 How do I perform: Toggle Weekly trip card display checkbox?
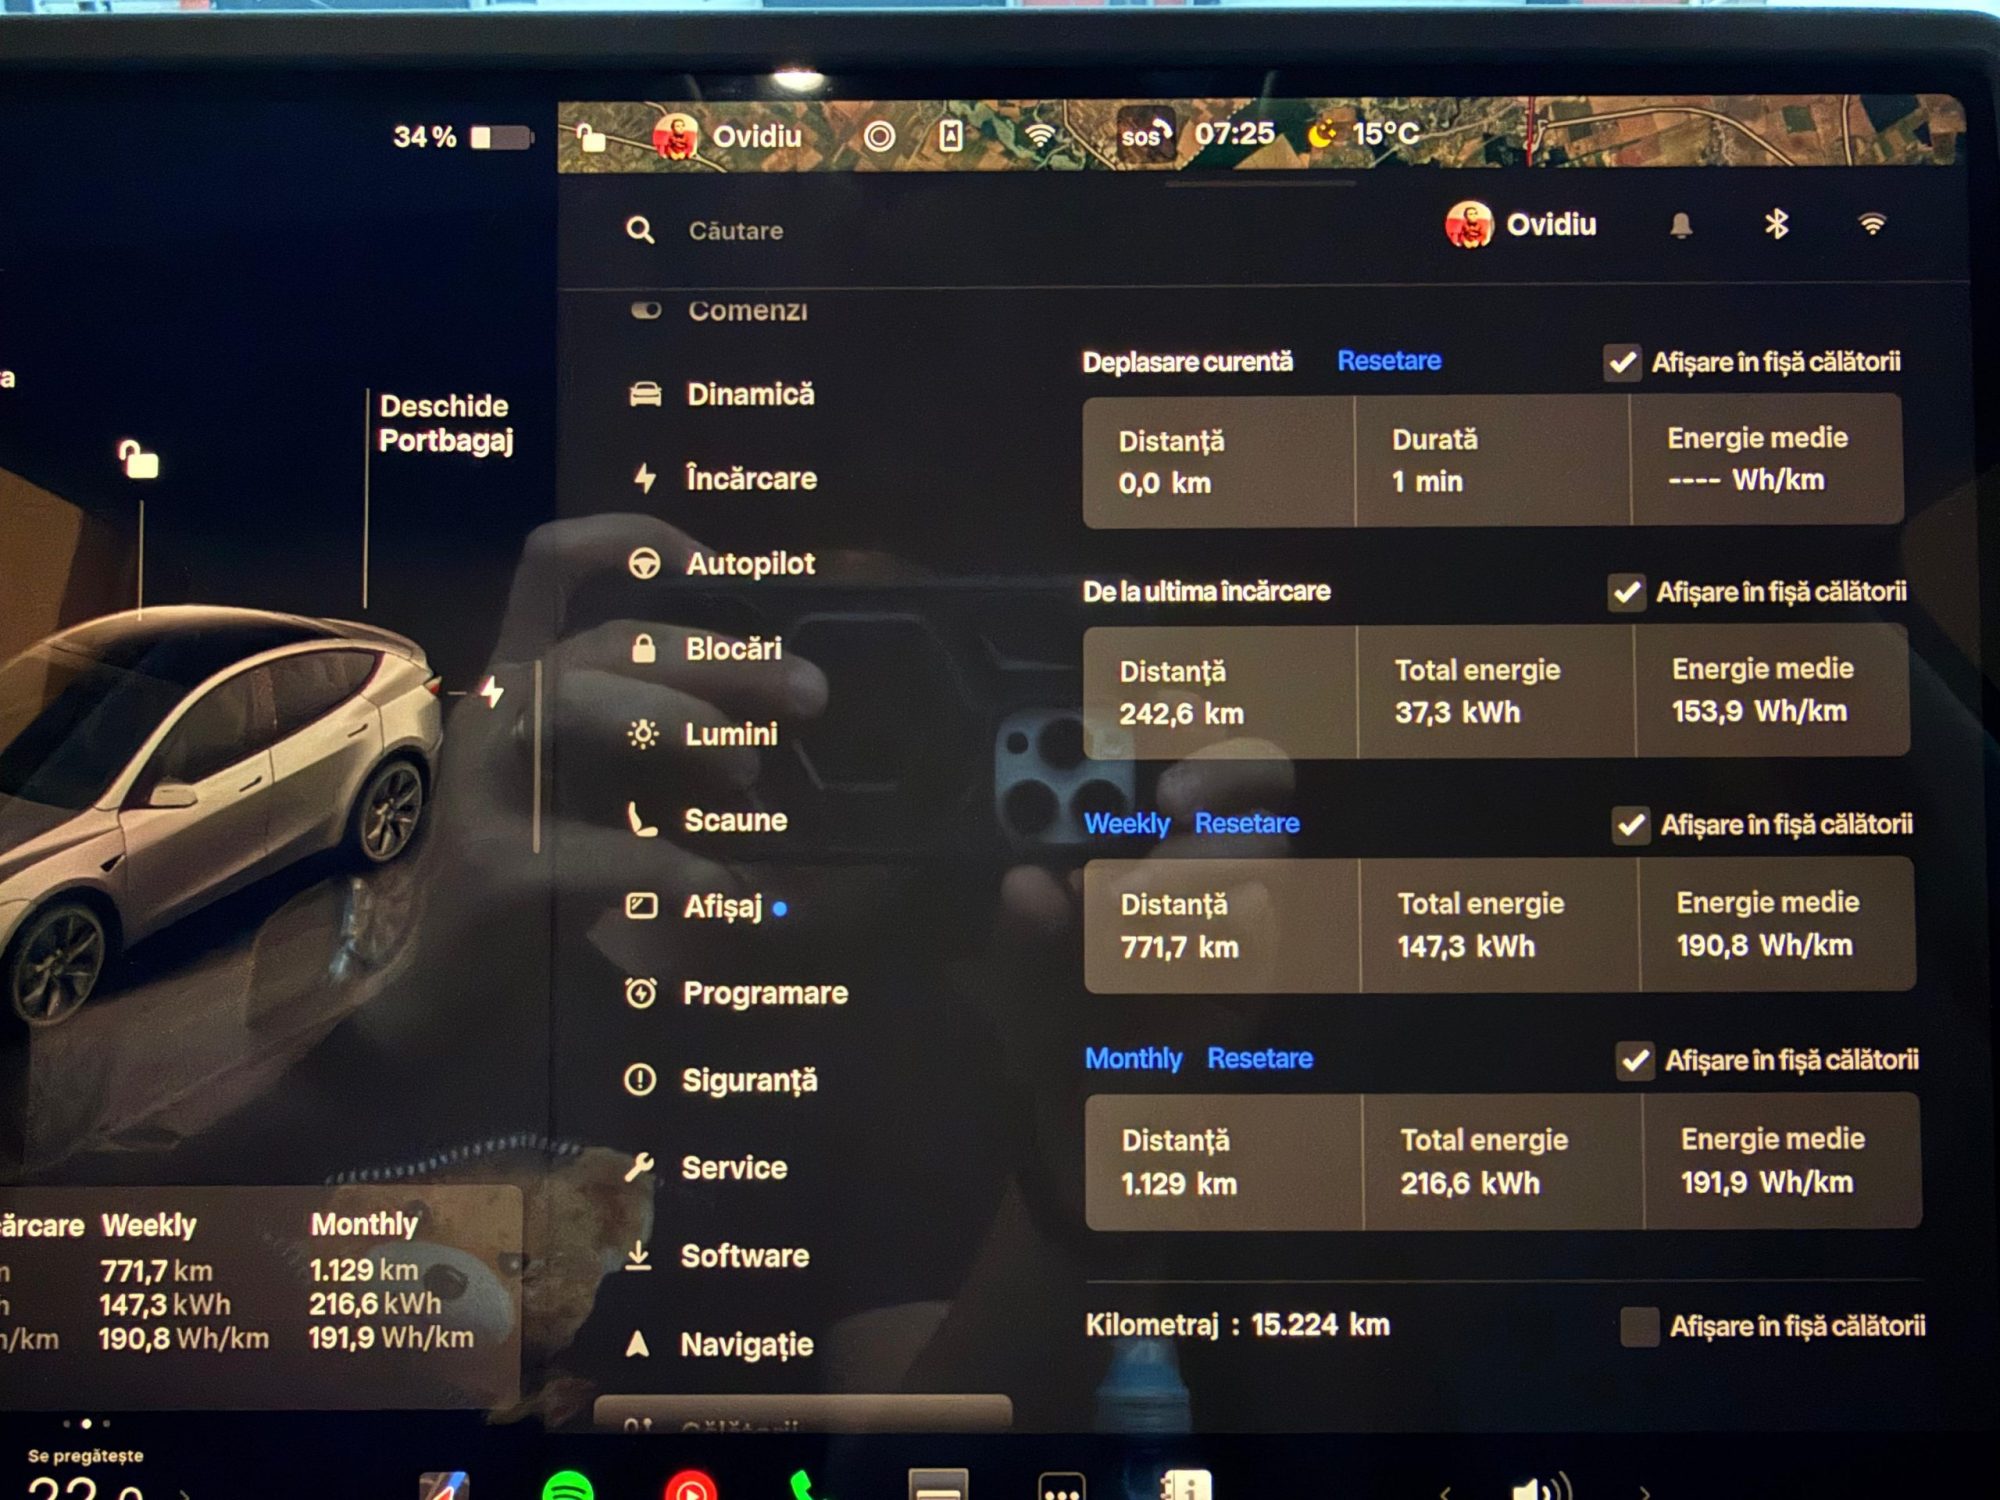click(1631, 825)
